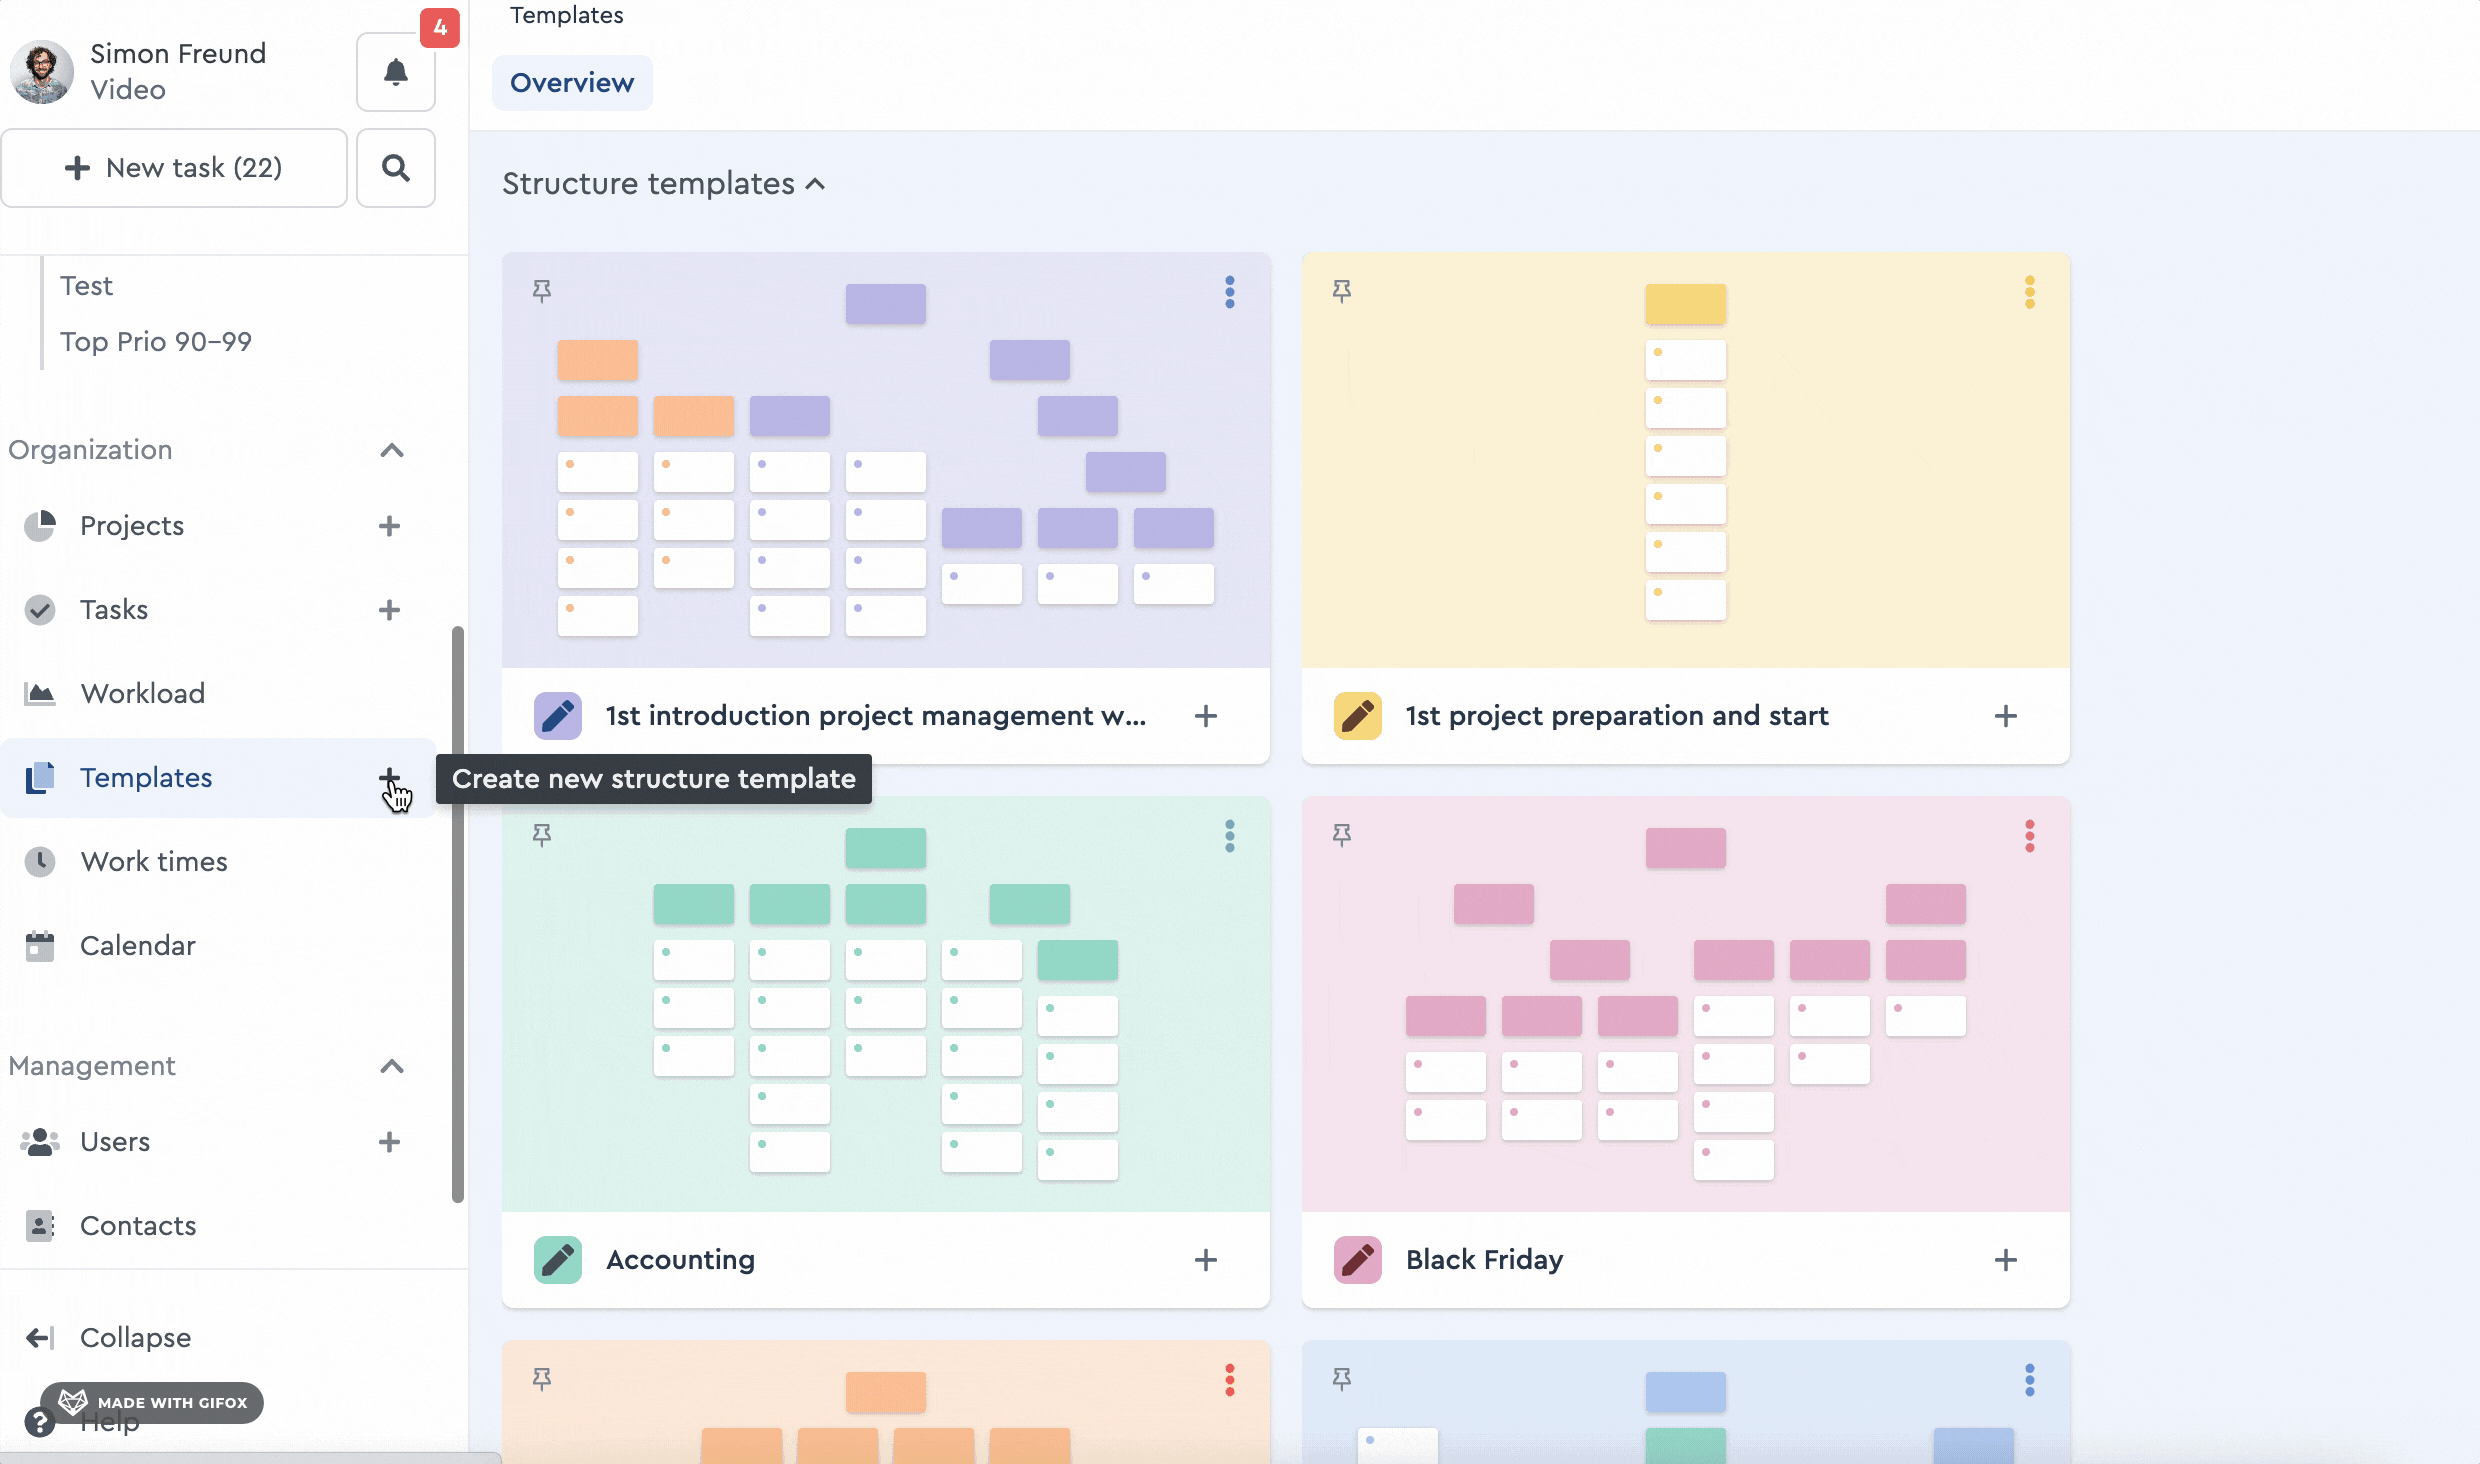Open three-dot menu on Black Friday card

point(2029,836)
